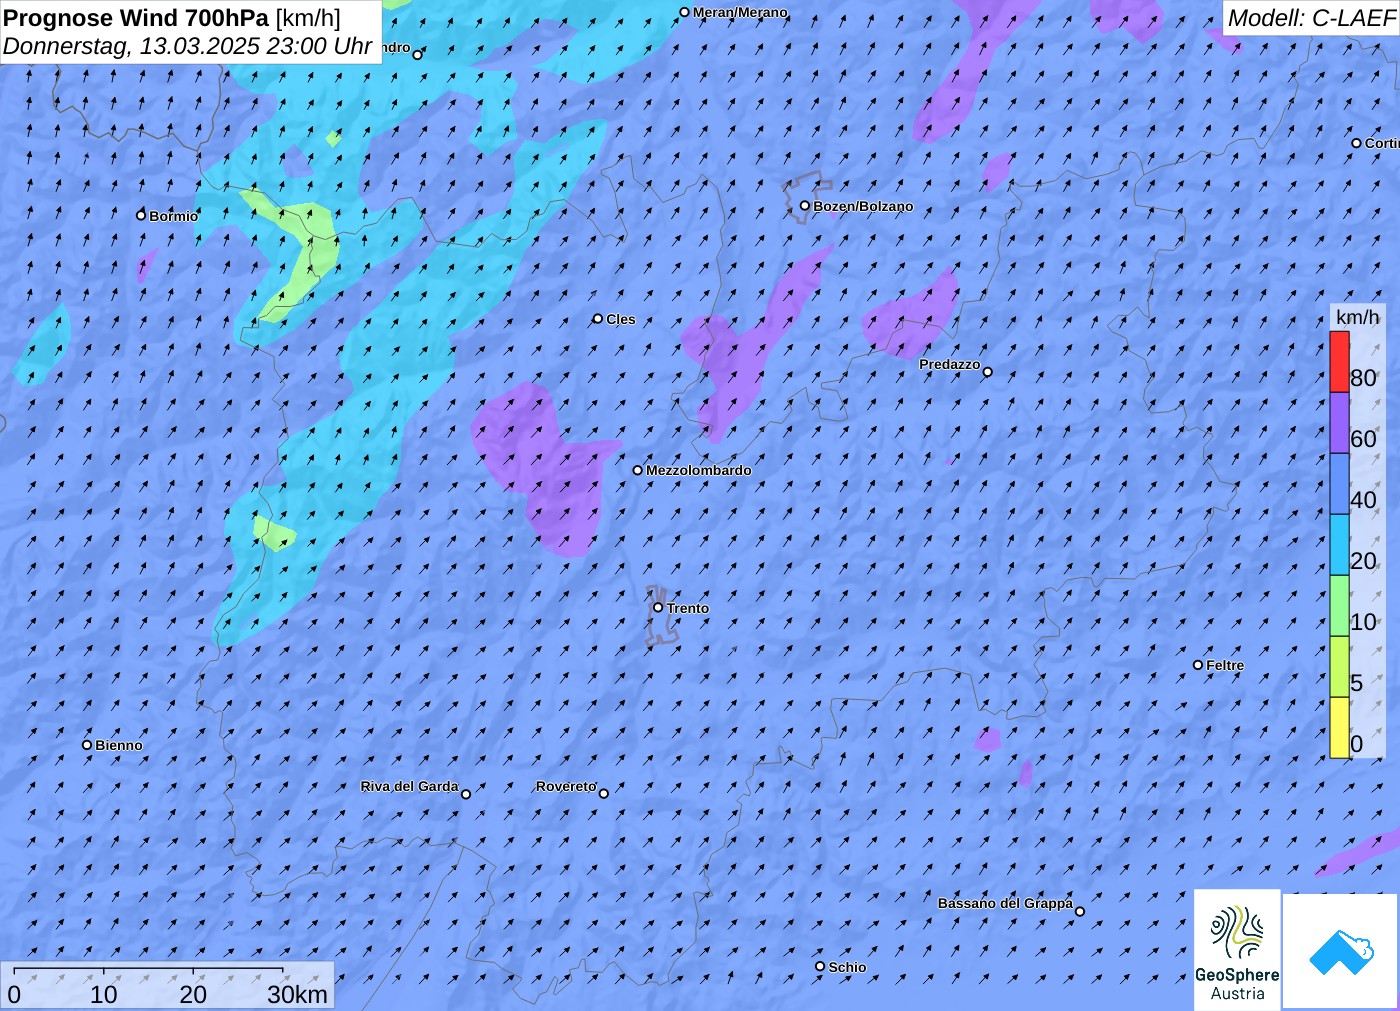Select the Bassano del Grappa marker
Screen dimensions: 1400x1011
[x=1080, y=911]
